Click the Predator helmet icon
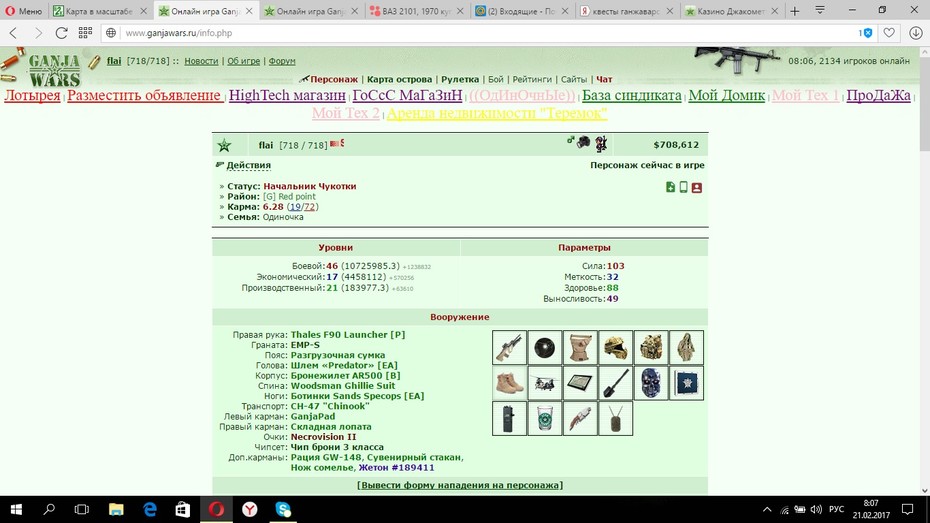Image resolution: width=930 pixels, height=523 pixels. coord(616,347)
